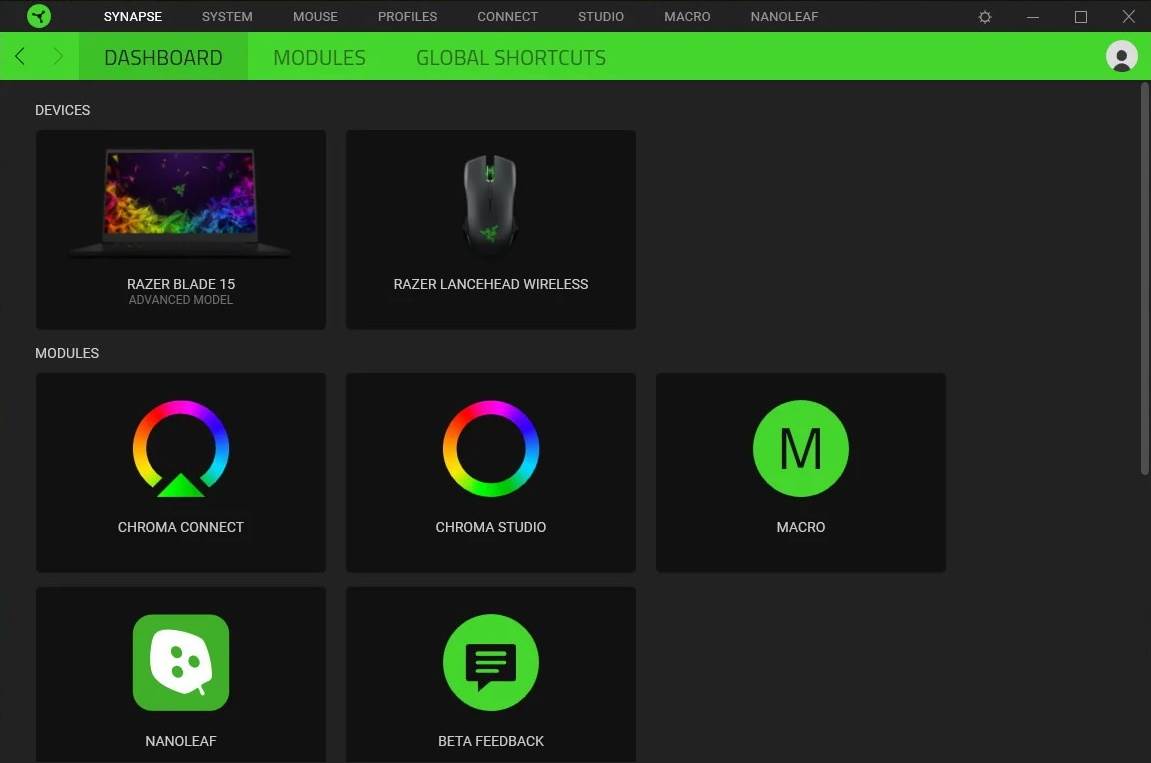Open the STUDIO menu entry
The image size is (1151, 763).
(x=600, y=16)
